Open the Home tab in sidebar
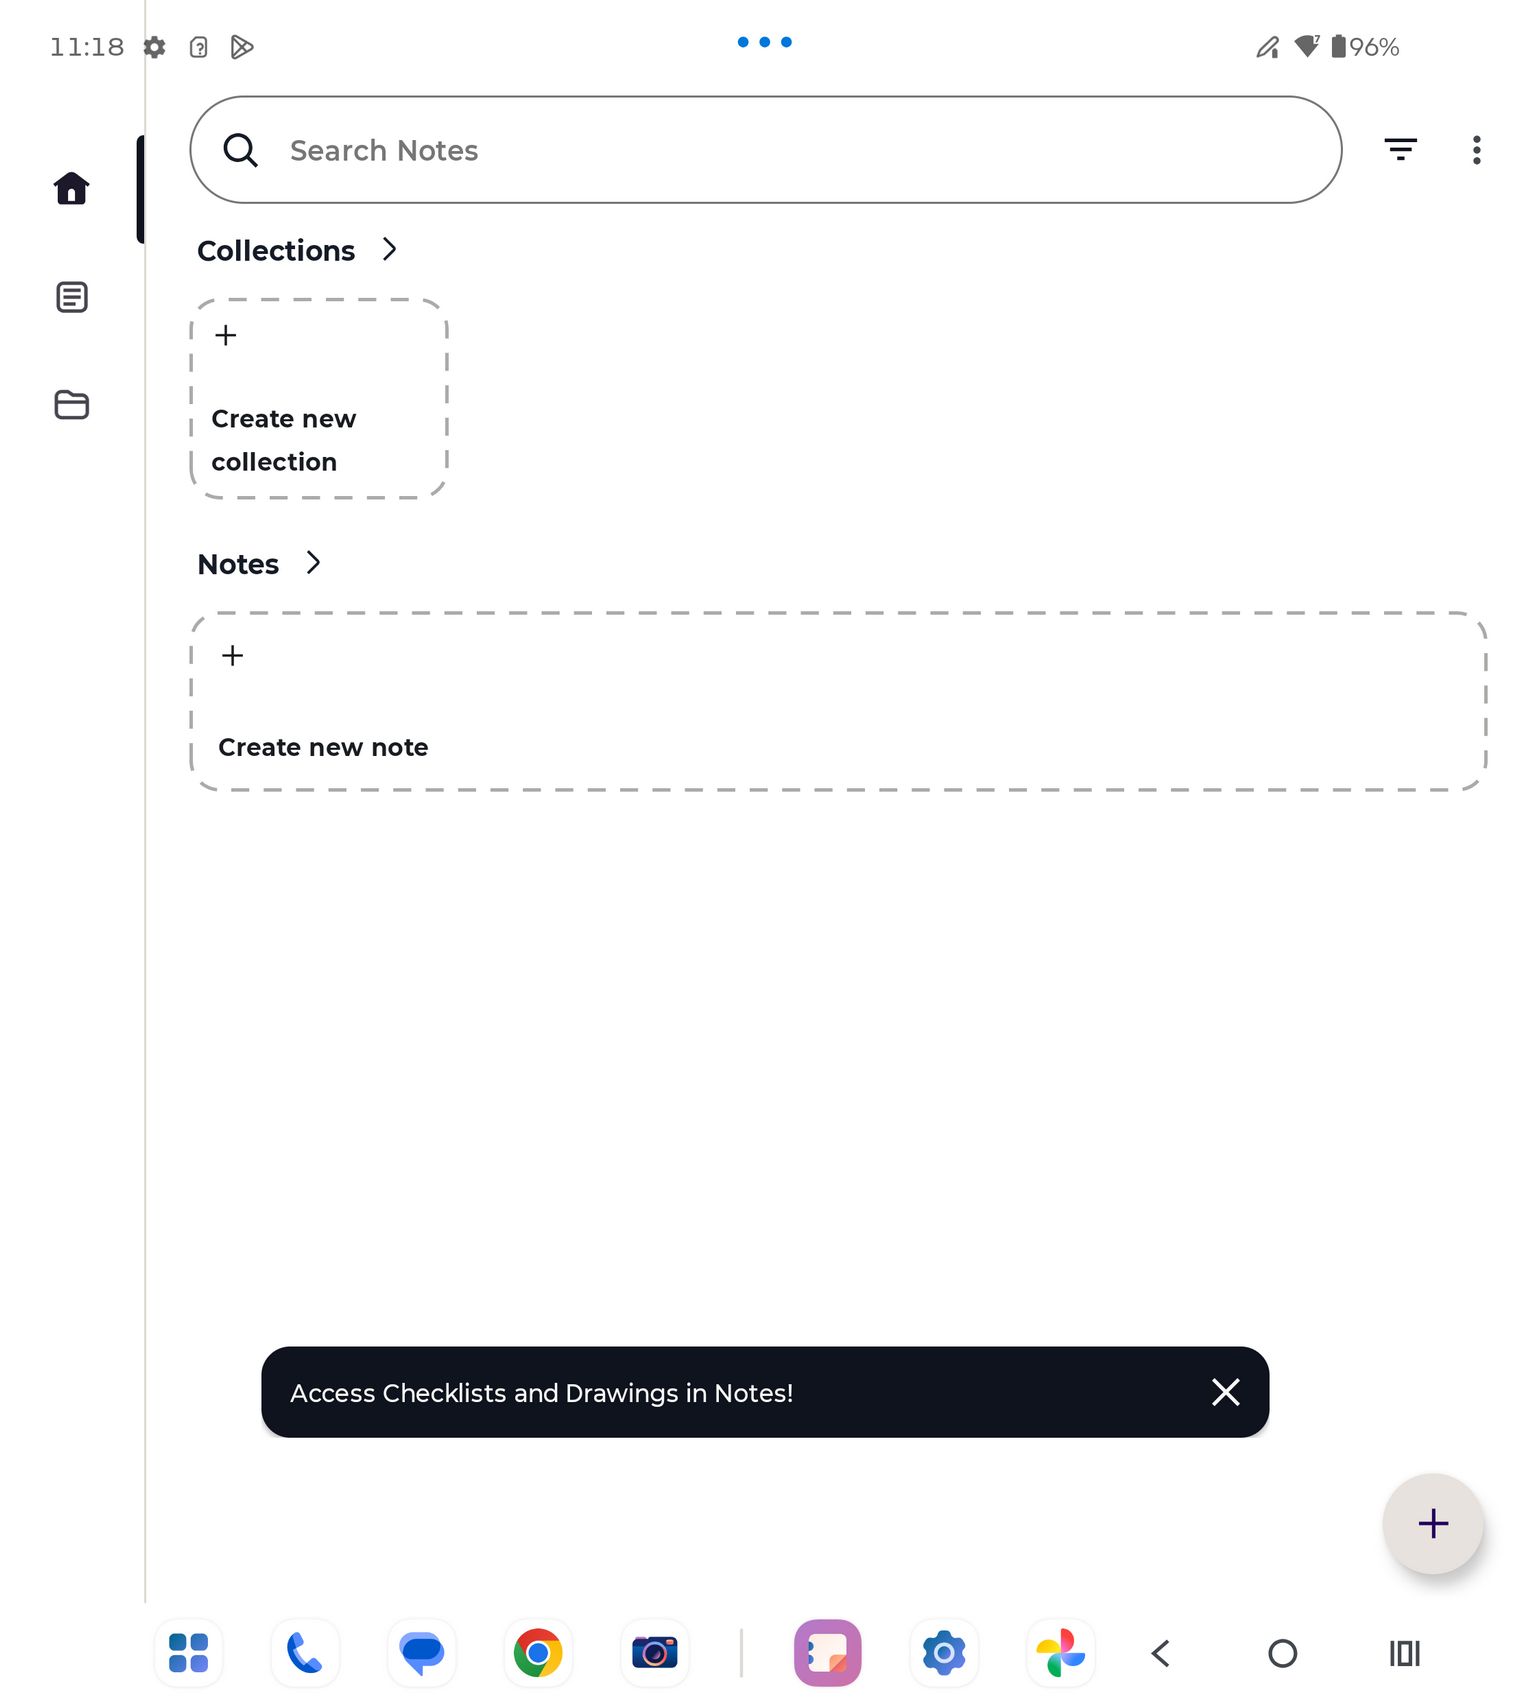 (x=71, y=188)
